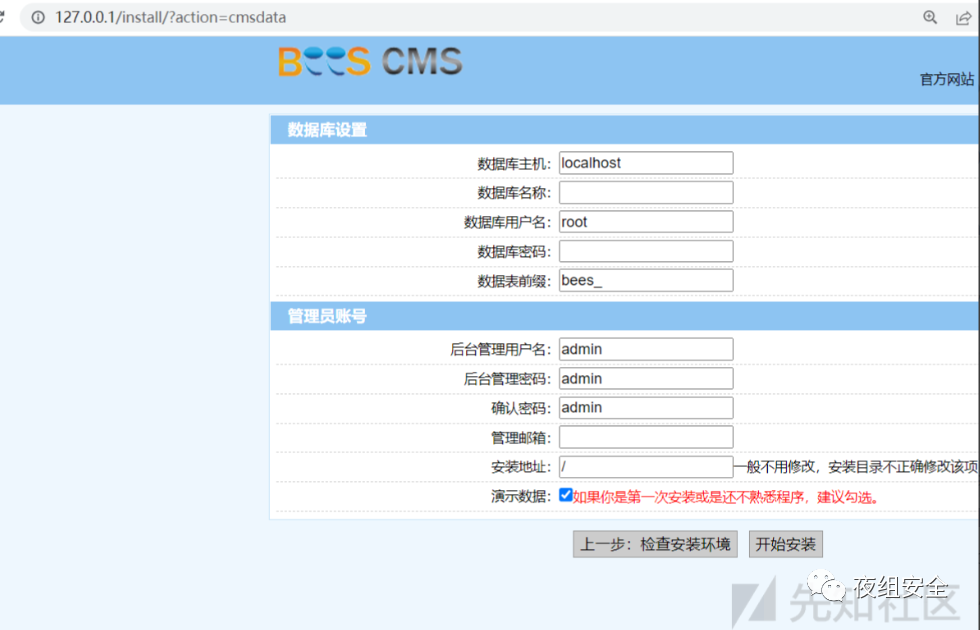Viewport: 980px width, 630px height.
Task: Click the empty 管理邮箱 field
Action: point(646,438)
